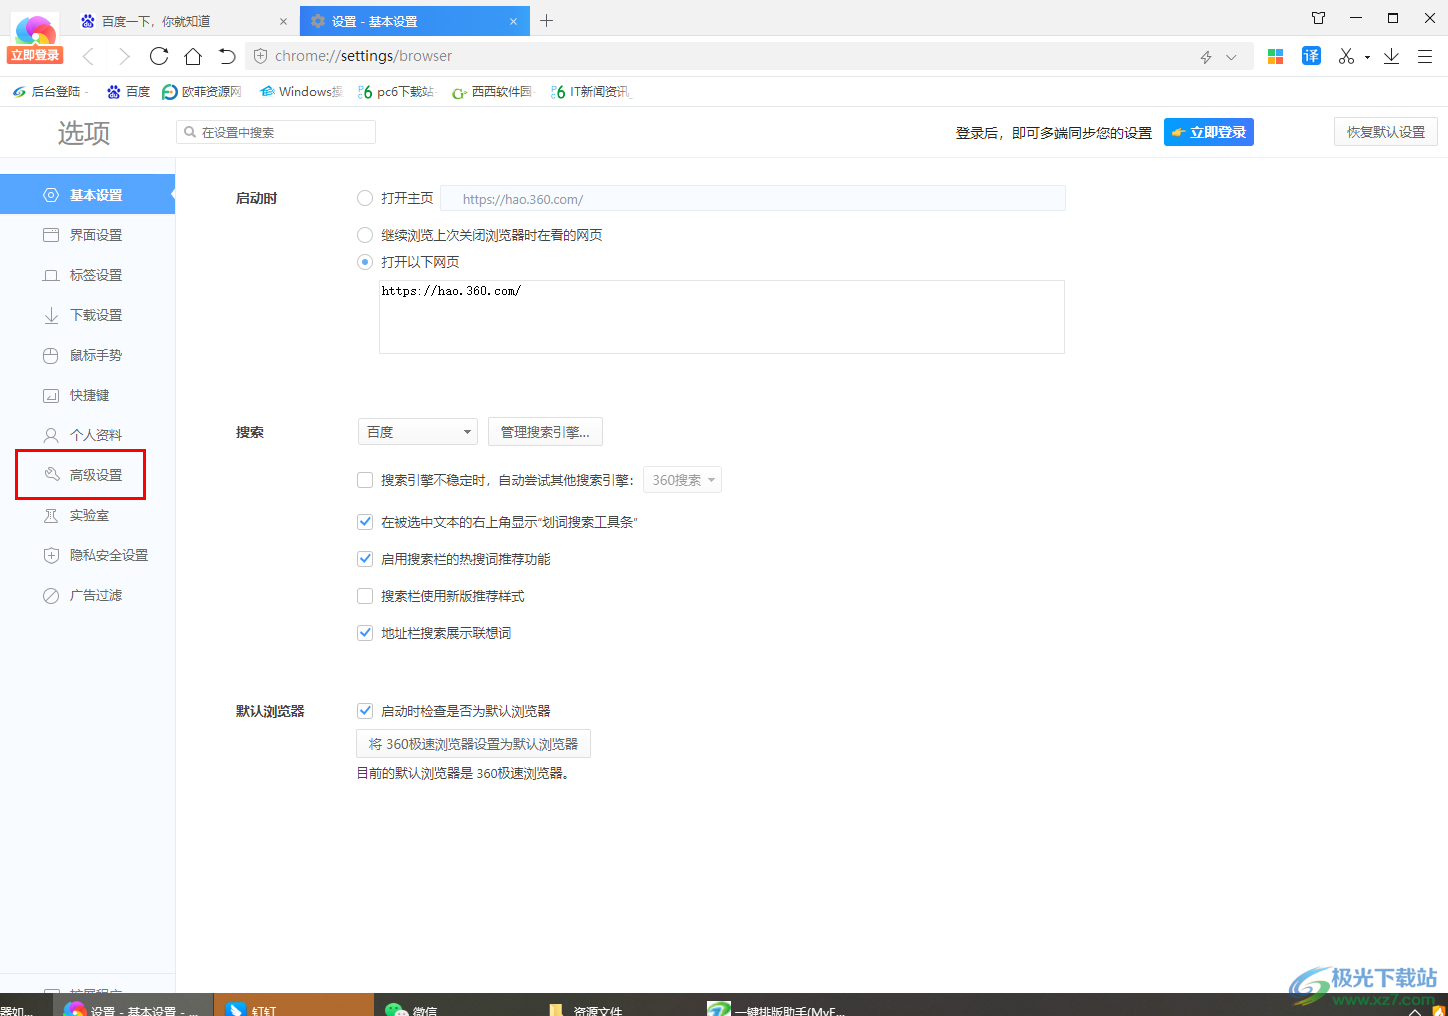Open 隐私安全设置 in the sidebar
This screenshot has height=1016, width=1448.
tap(87, 555)
